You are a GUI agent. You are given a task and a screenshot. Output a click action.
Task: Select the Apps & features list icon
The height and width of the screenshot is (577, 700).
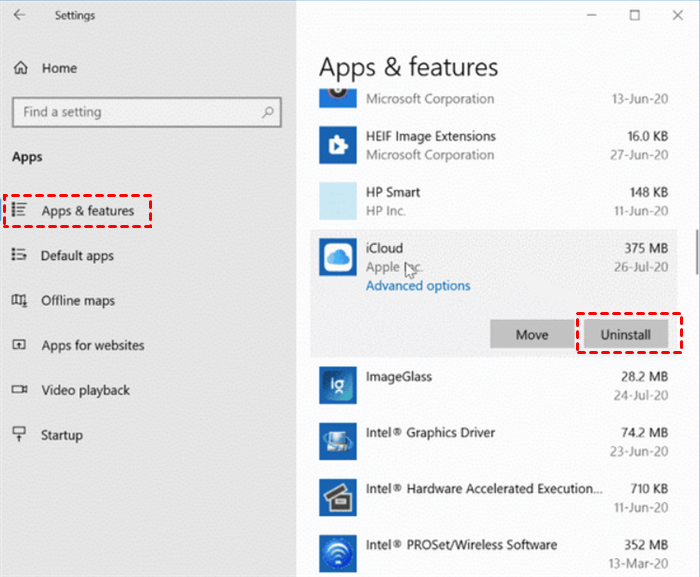click(19, 209)
